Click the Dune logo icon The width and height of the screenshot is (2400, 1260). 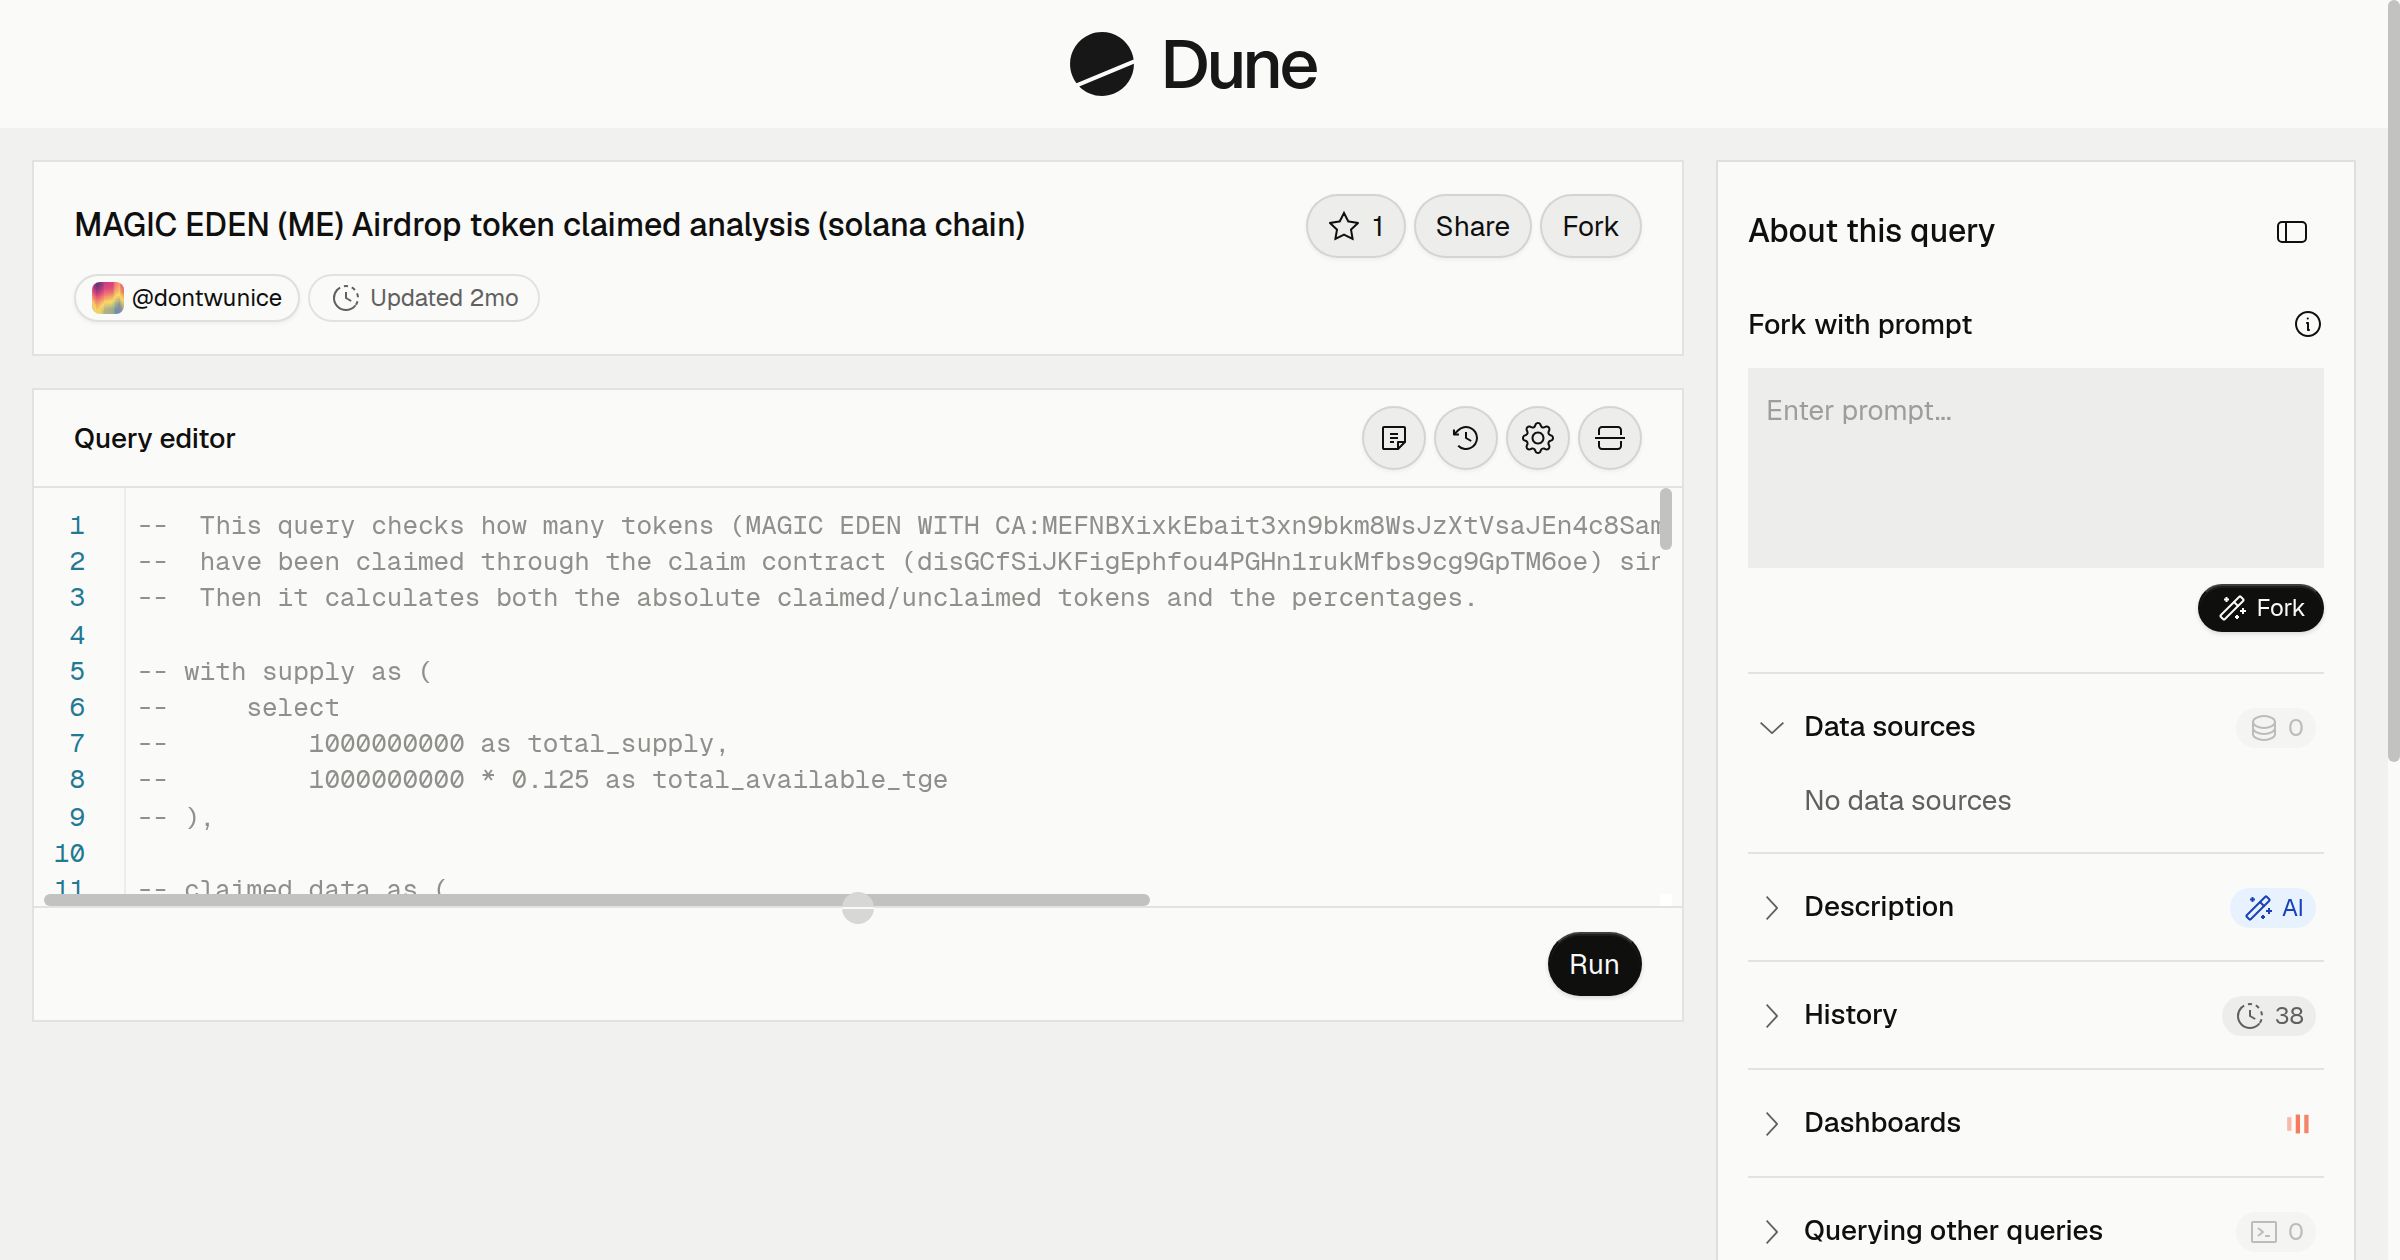[x=1101, y=64]
